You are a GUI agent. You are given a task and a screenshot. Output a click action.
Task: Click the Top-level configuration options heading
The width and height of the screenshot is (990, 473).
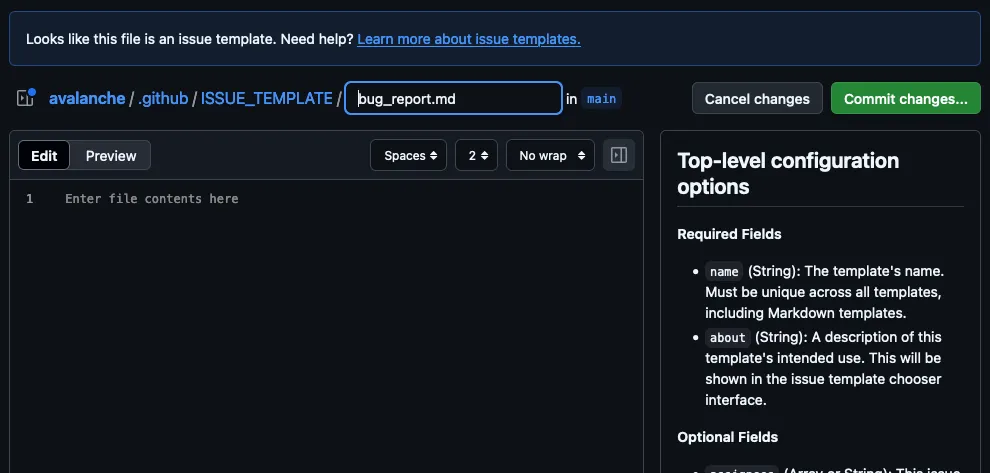788,174
